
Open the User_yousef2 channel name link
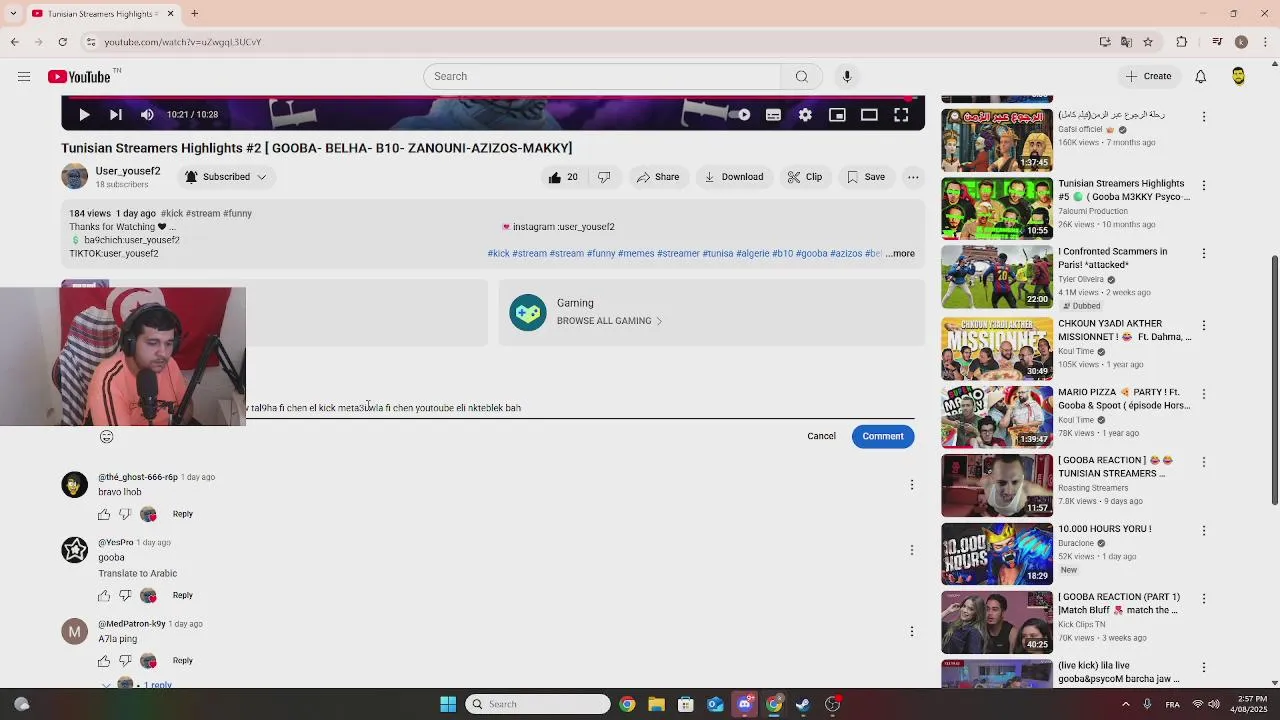pos(128,171)
